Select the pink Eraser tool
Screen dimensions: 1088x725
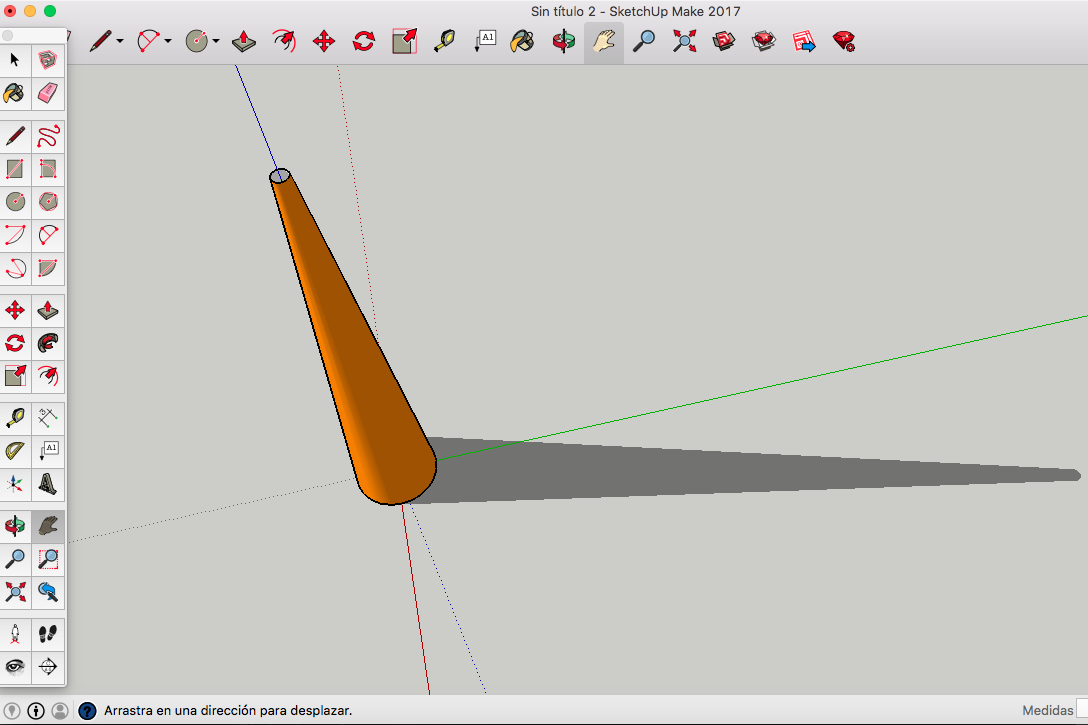(47, 93)
